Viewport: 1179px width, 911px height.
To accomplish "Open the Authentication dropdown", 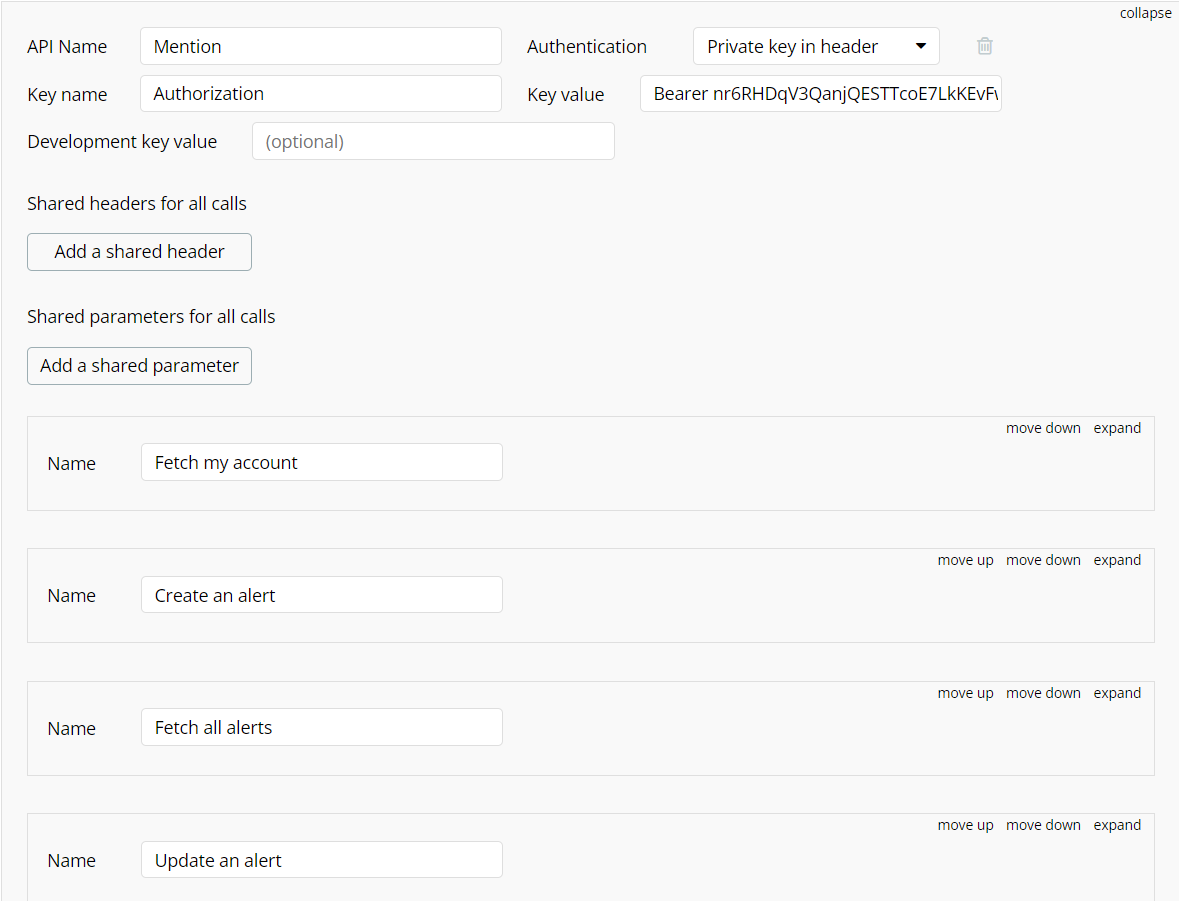I will [x=816, y=47].
